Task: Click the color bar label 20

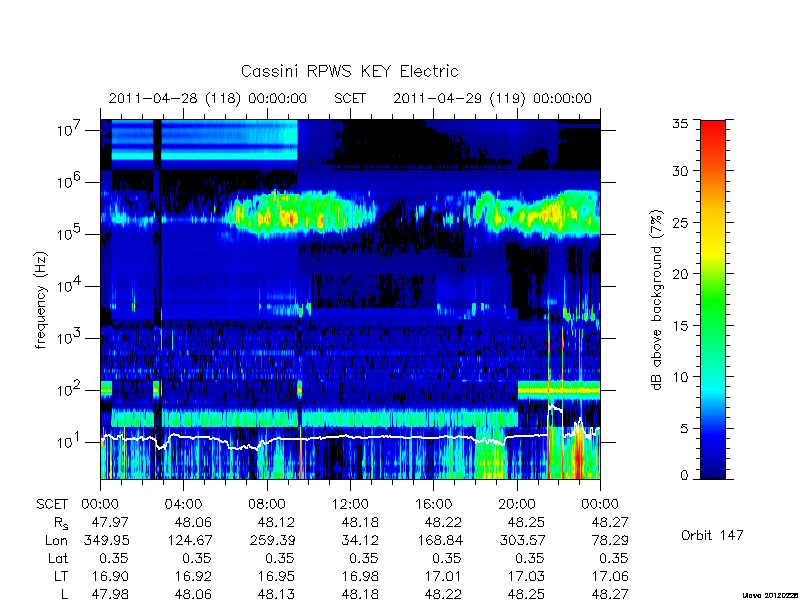Action: [680, 274]
